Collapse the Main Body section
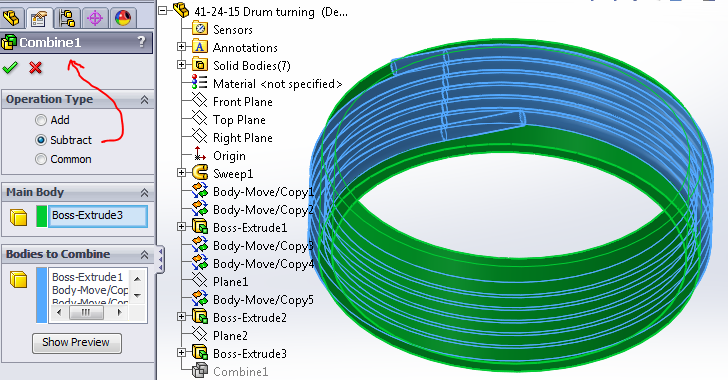 [x=144, y=192]
